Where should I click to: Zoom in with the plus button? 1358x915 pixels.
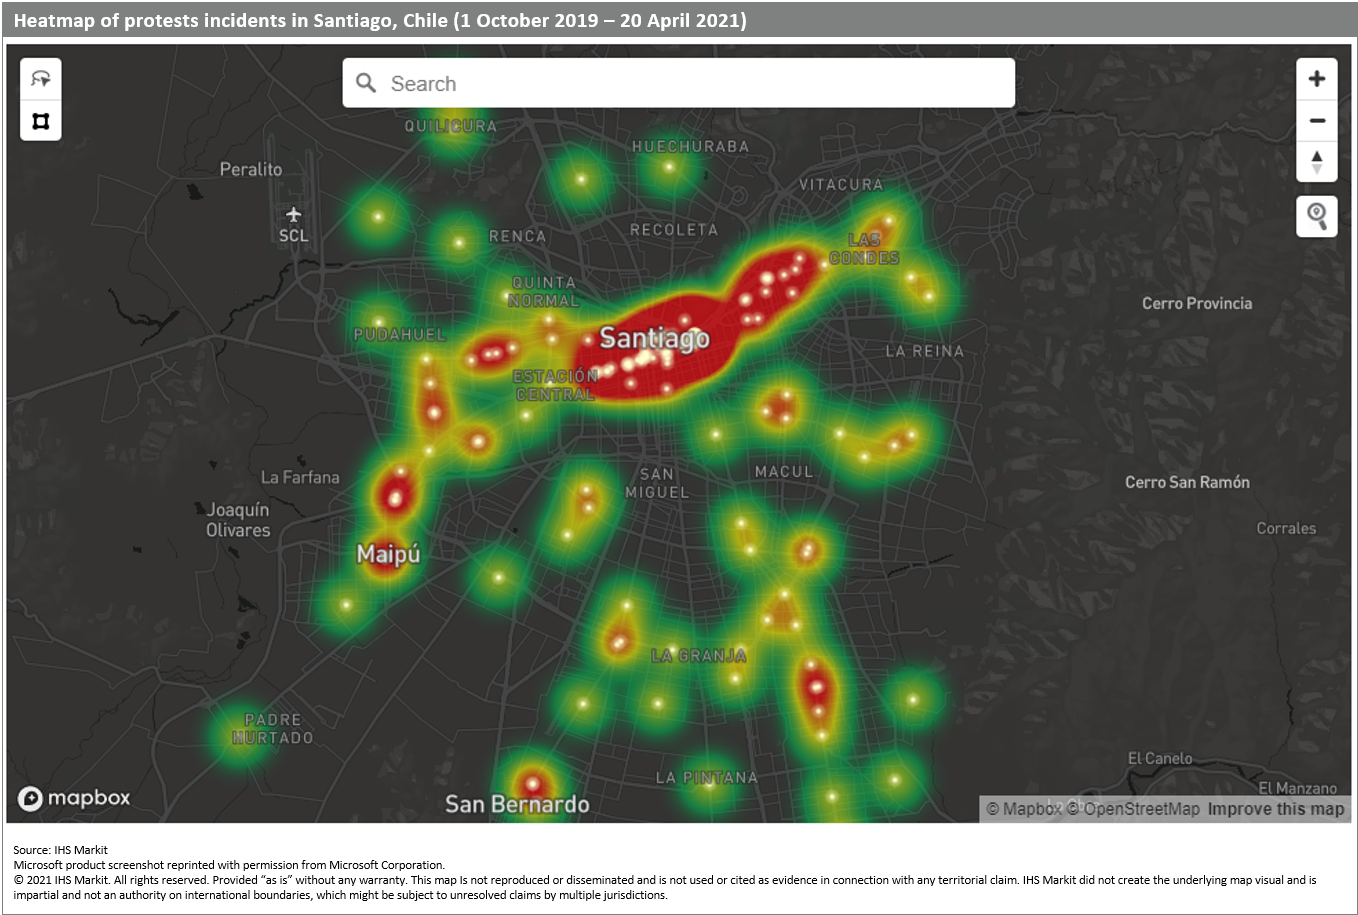pyautogui.click(x=1317, y=79)
